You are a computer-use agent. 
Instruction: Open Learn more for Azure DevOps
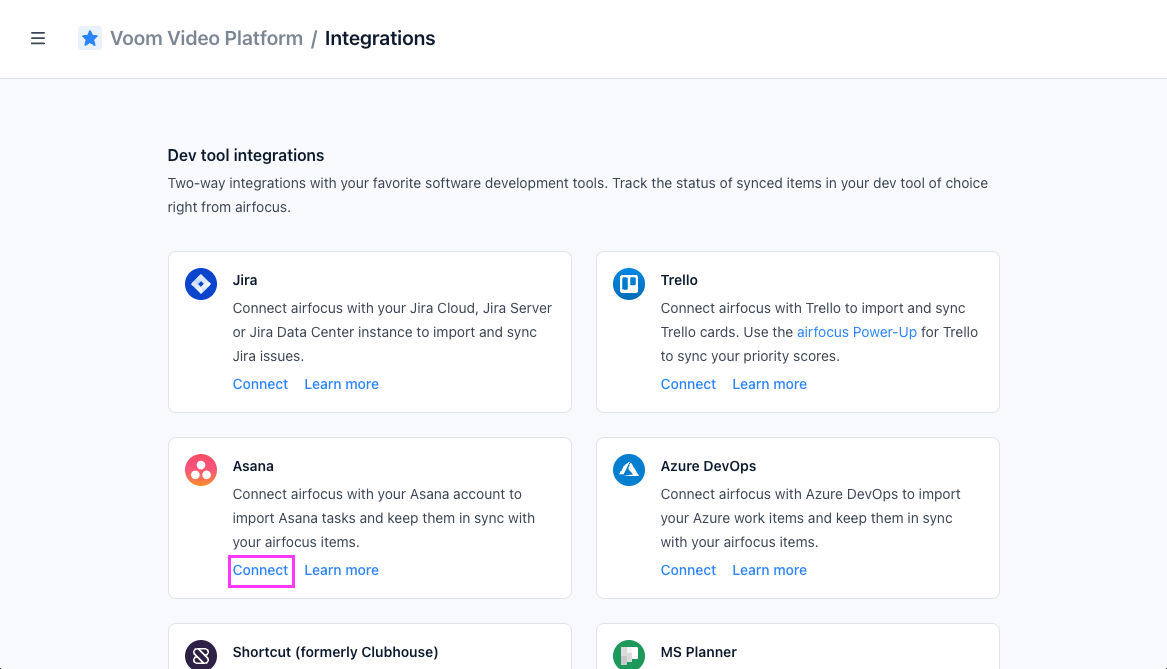click(x=770, y=570)
